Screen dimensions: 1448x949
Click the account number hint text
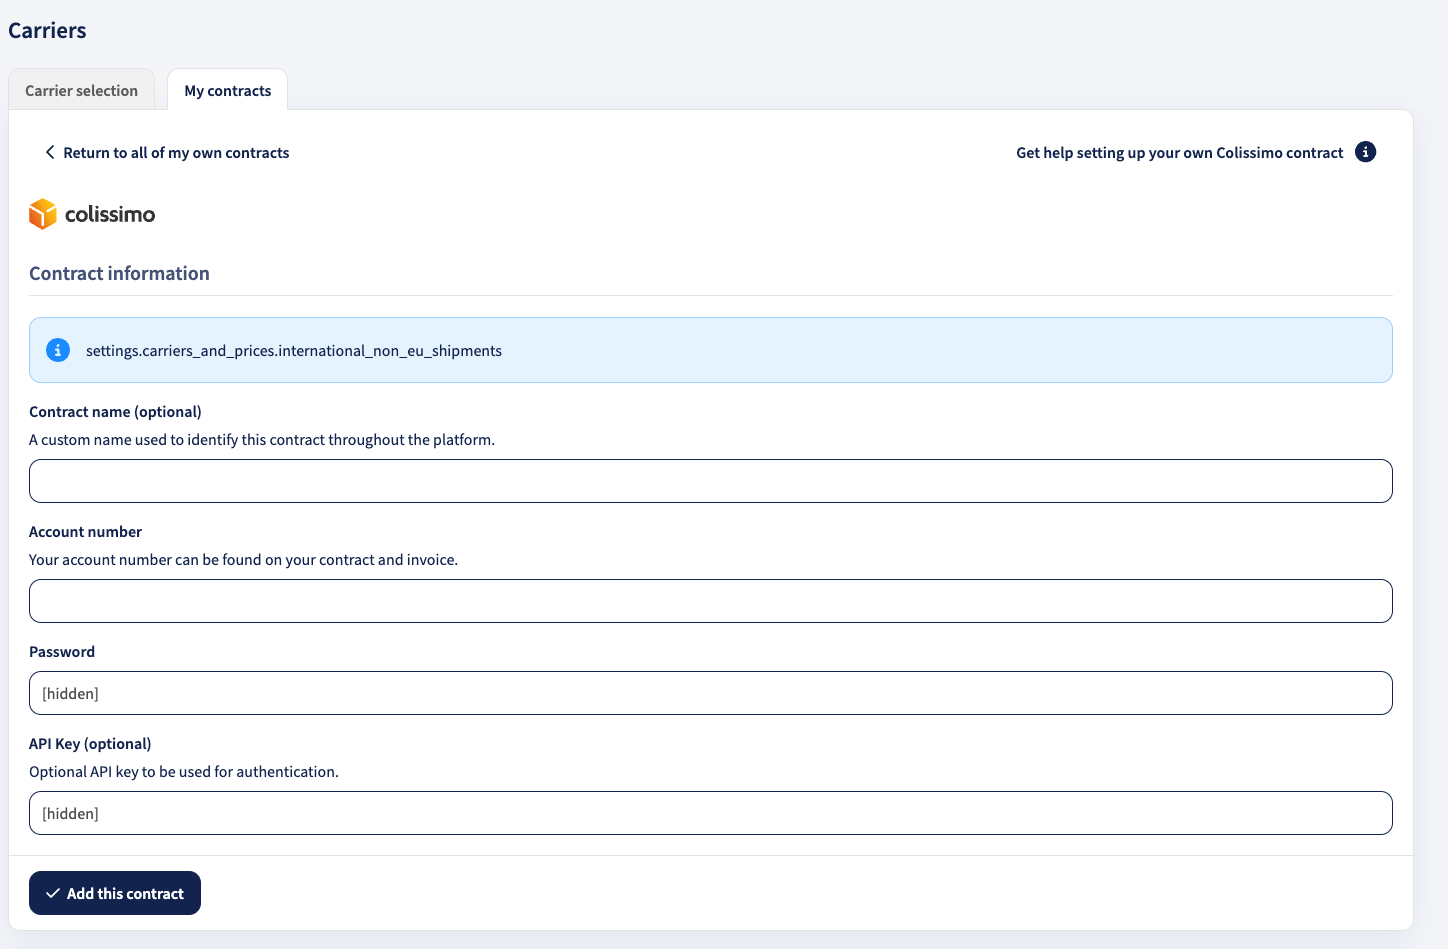[243, 559]
